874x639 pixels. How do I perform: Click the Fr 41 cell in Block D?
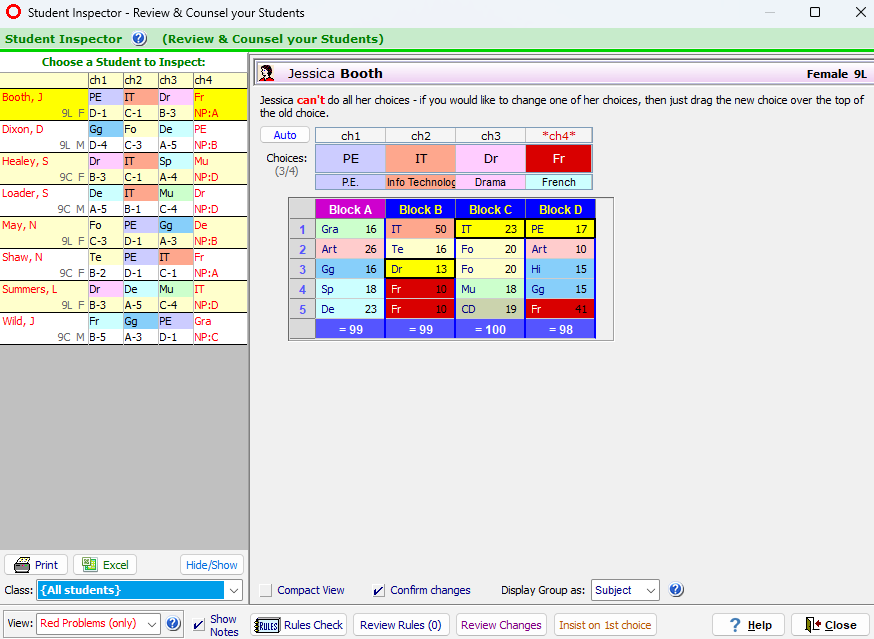click(560, 309)
